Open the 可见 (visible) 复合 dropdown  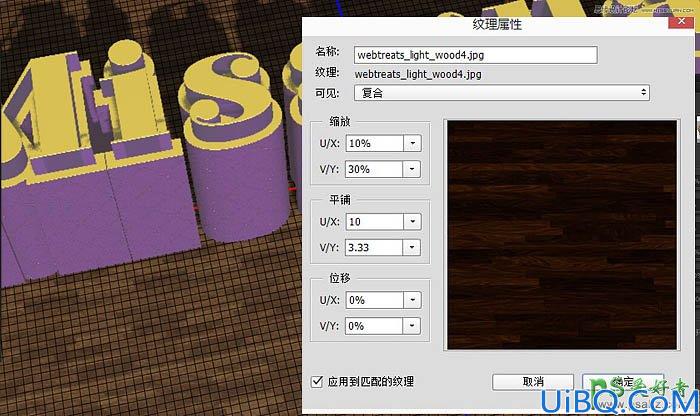click(502, 93)
